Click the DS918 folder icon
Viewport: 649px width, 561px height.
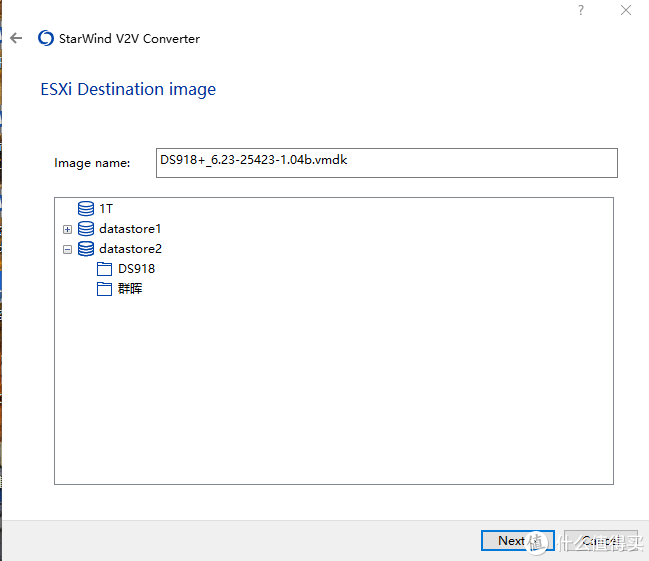(x=104, y=269)
